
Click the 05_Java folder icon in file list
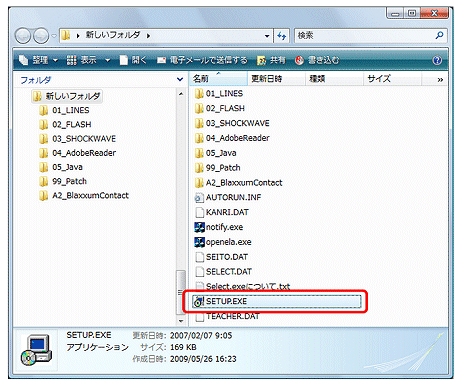199,153
